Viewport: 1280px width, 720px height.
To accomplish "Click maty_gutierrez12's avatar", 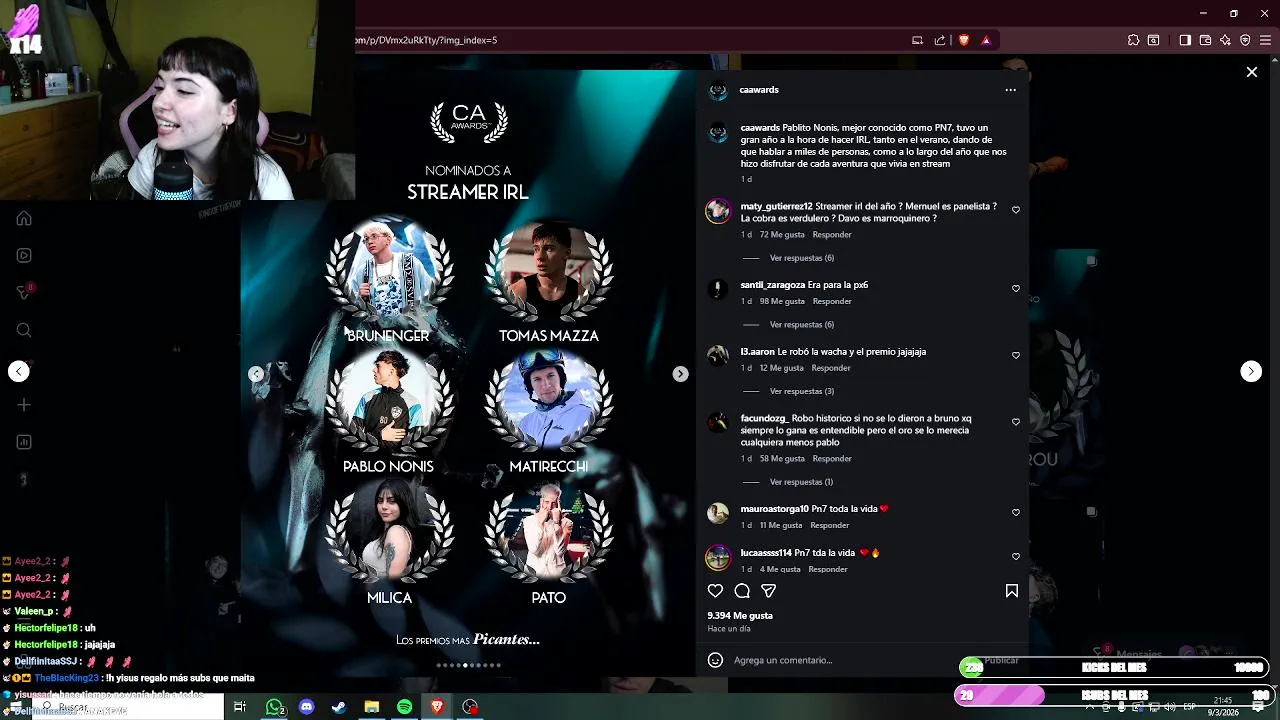I will (x=718, y=211).
